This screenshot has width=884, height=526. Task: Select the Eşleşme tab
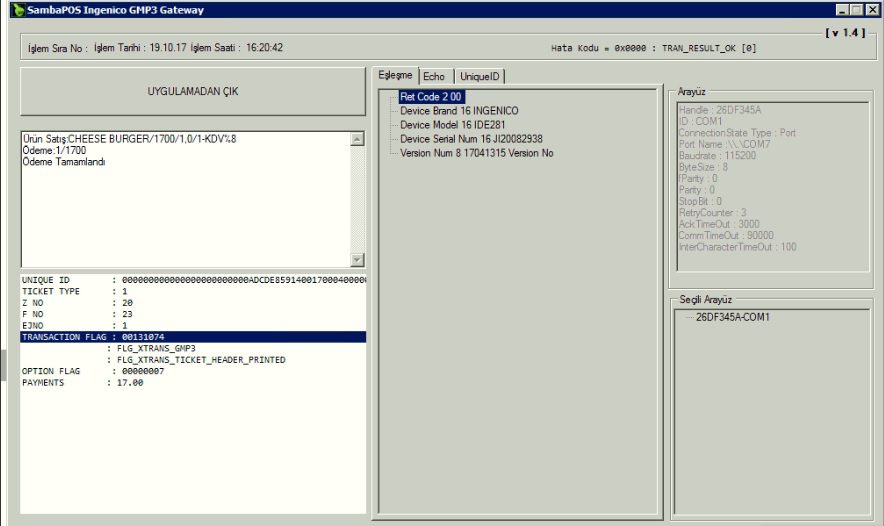[394, 75]
